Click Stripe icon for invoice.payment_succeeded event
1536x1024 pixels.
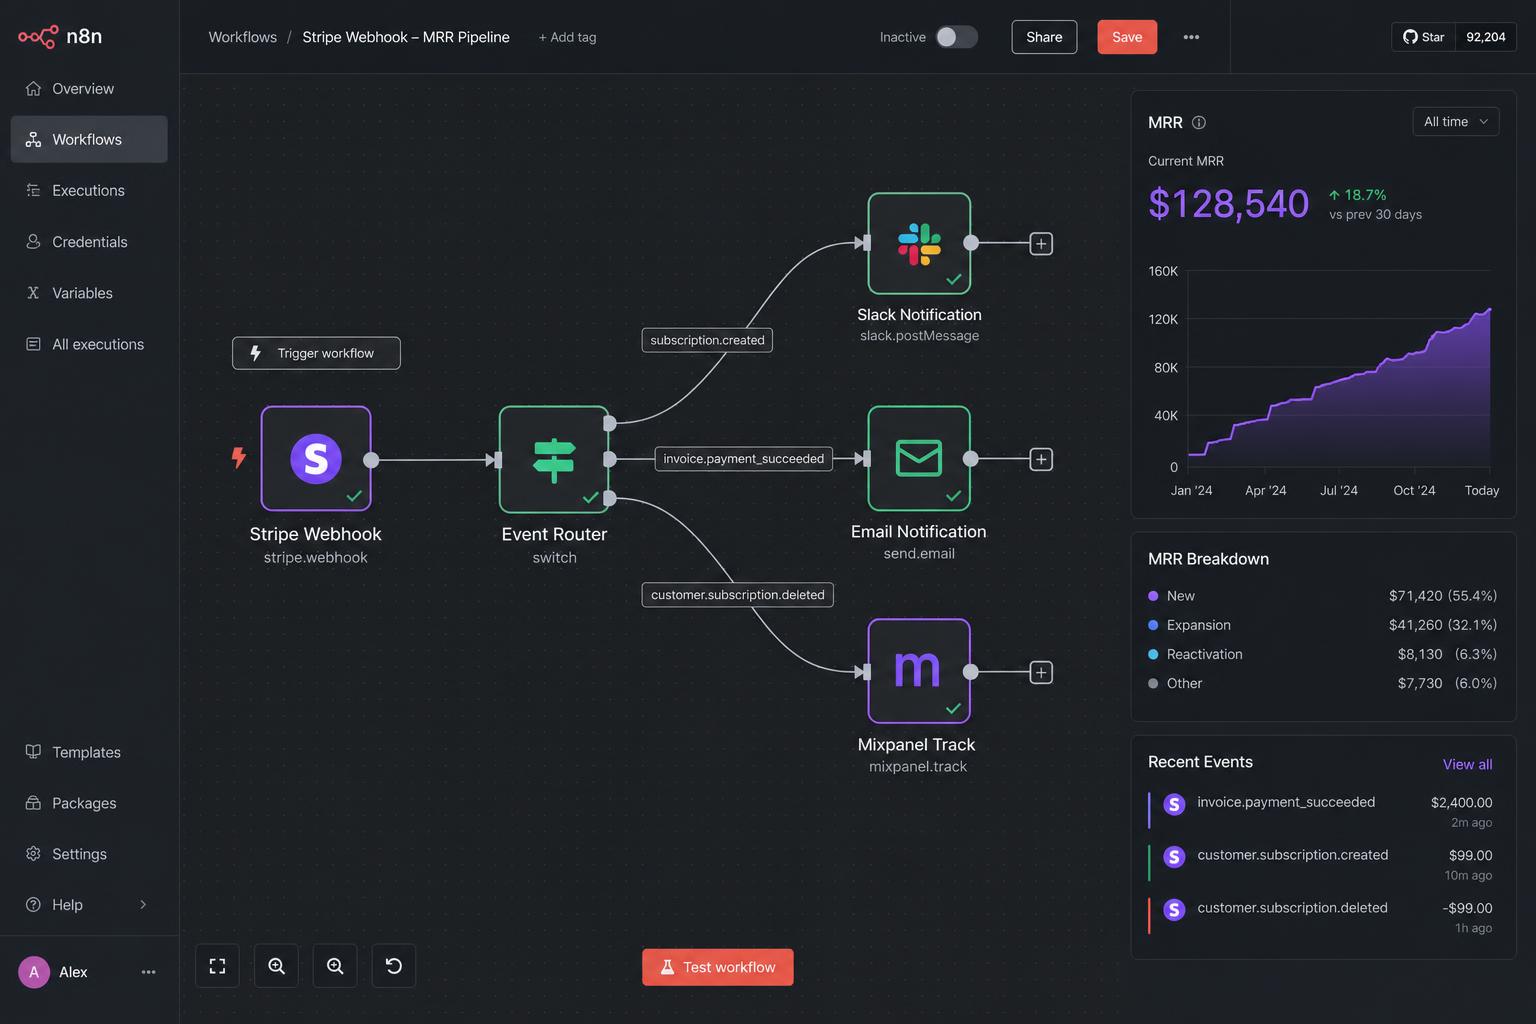click(x=1174, y=804)
